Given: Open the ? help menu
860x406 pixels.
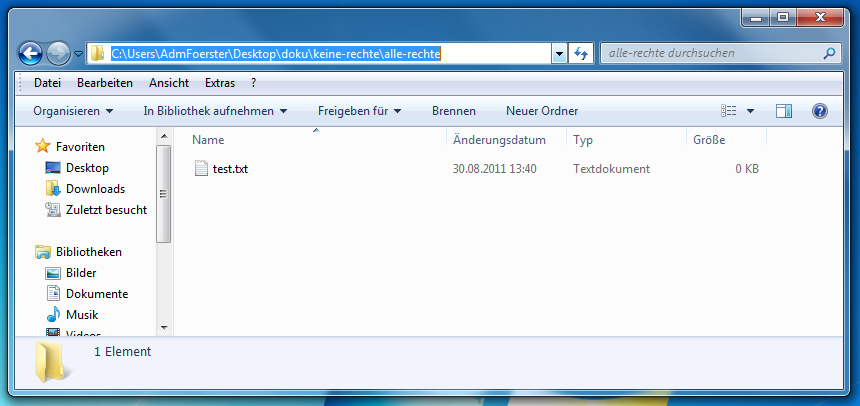Looking at the screenshot, I should tap(253, 83).
